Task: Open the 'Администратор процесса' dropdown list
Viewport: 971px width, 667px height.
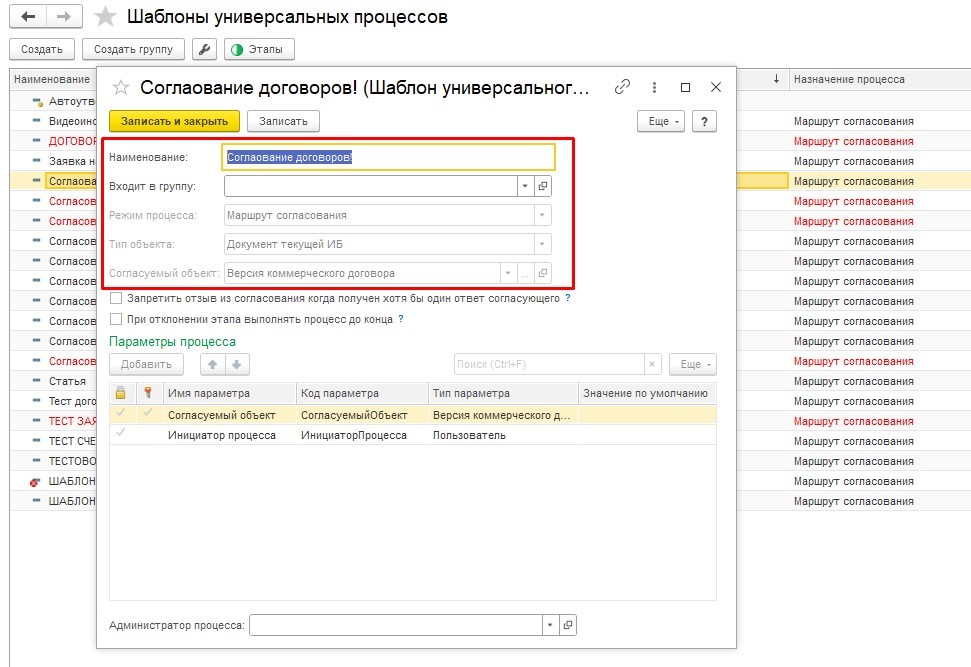Action: point(549,625)
